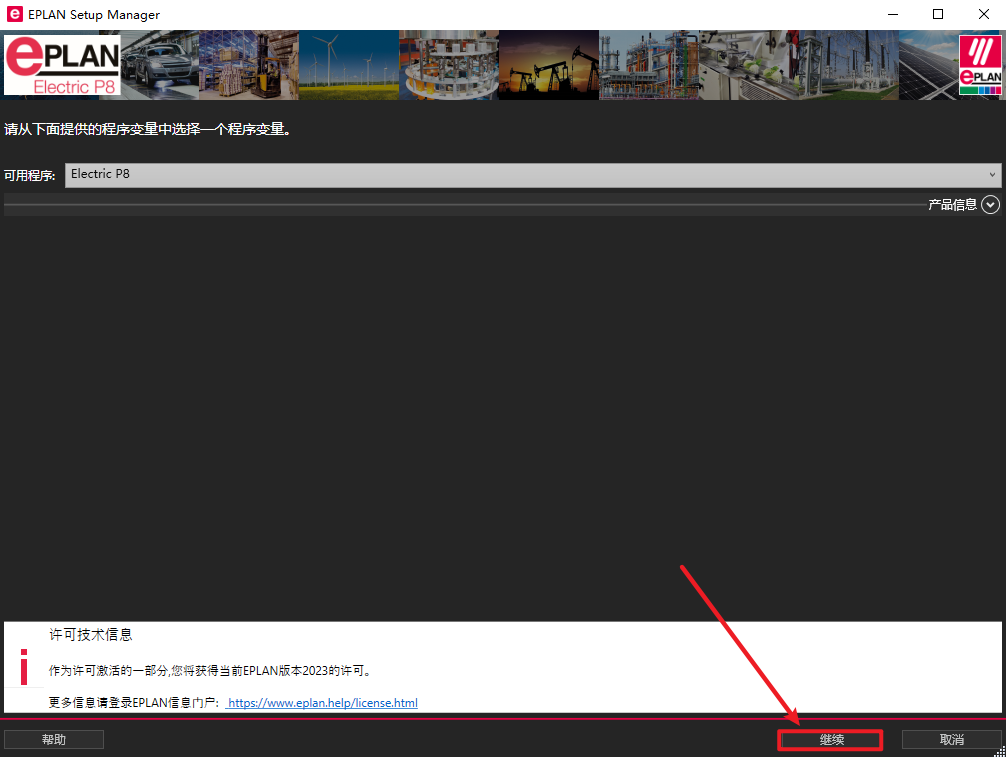Click the EPLAN logo at banner's right end
The height and width of the screenshot is (757, 1006).
979,66
